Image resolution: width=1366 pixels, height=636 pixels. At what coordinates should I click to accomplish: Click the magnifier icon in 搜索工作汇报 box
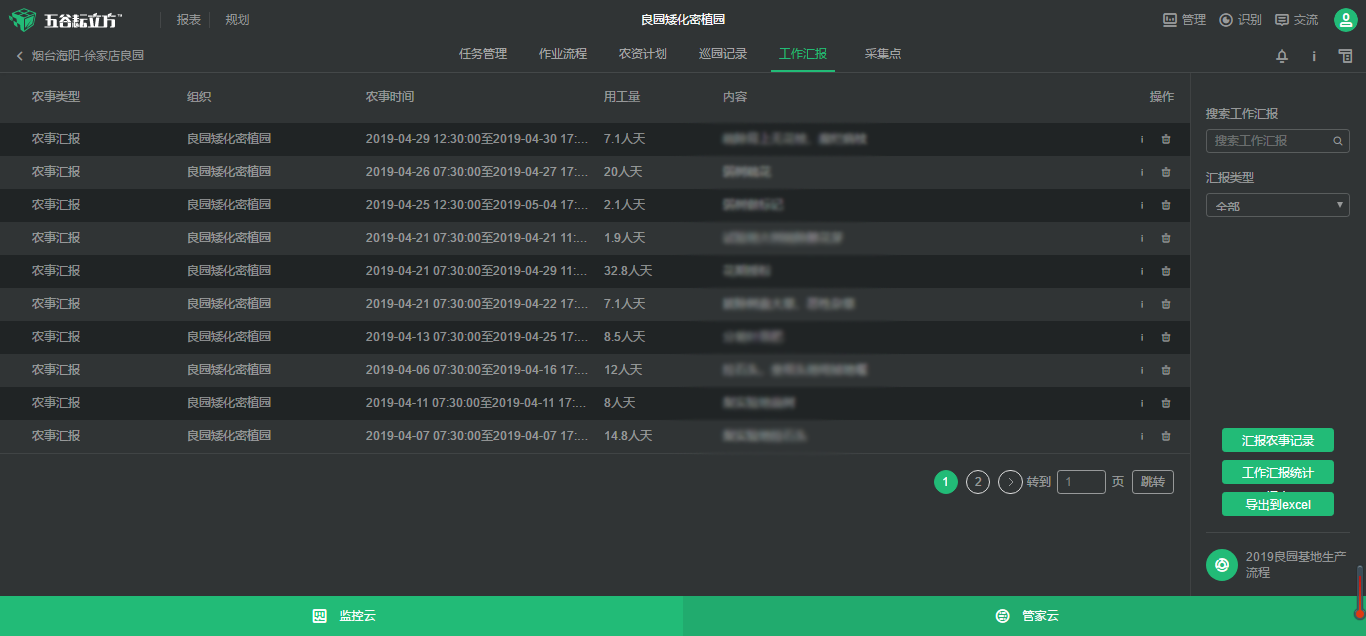[x=1337, y=141]
